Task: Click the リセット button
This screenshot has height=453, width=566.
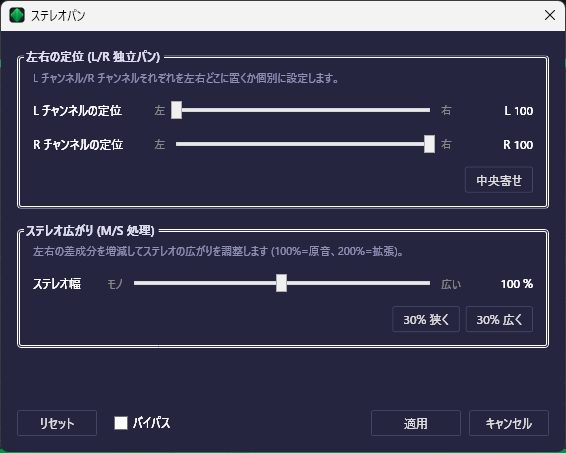Action: 57,423
